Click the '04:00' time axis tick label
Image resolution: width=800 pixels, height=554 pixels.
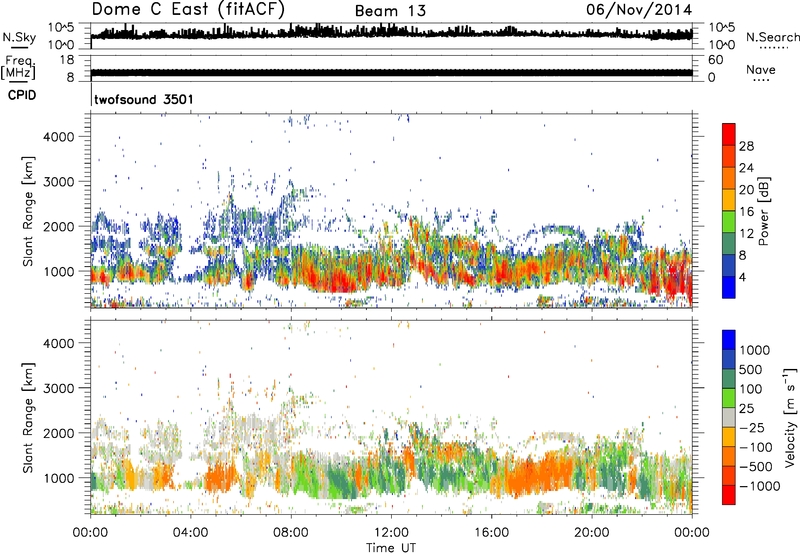pyautogui.click(x=190, y=533)
